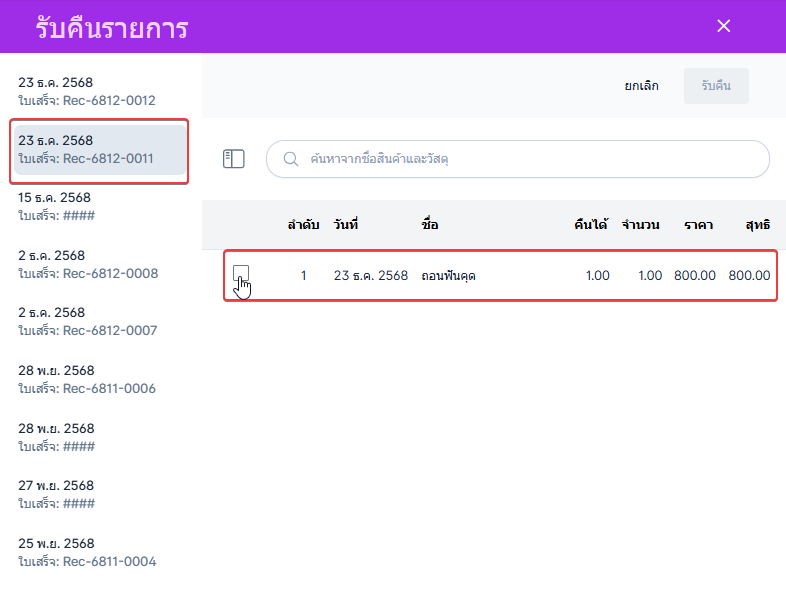Click the รับคืนรายการ dialog title

(112, 28)
